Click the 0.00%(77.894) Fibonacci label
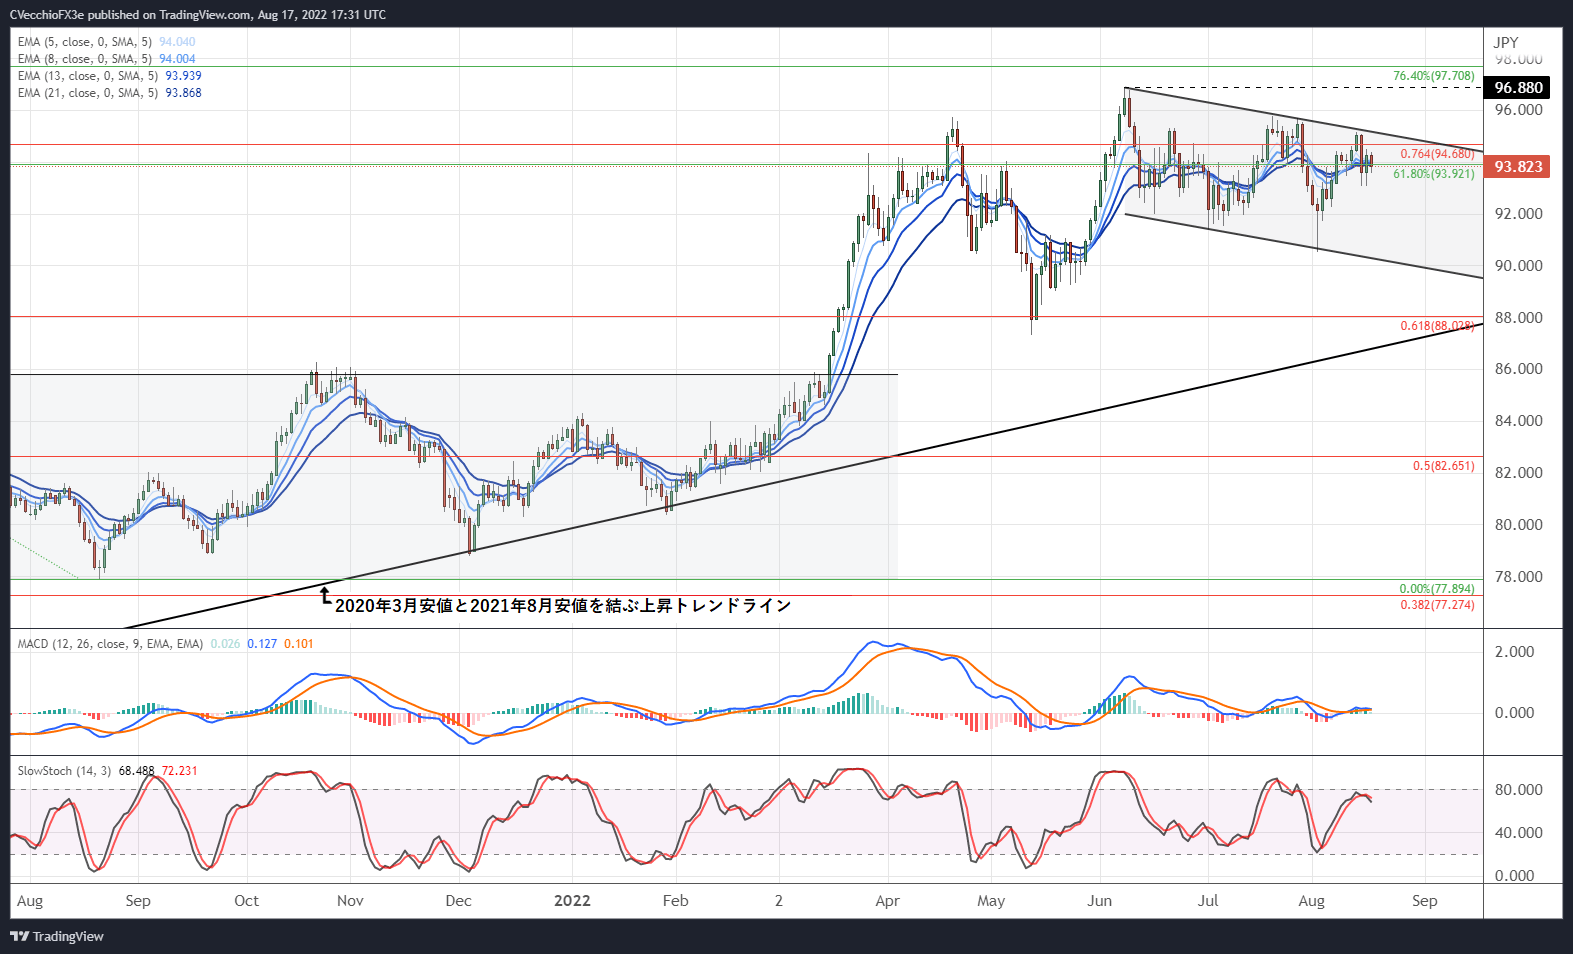 [x=1436, y=589]
